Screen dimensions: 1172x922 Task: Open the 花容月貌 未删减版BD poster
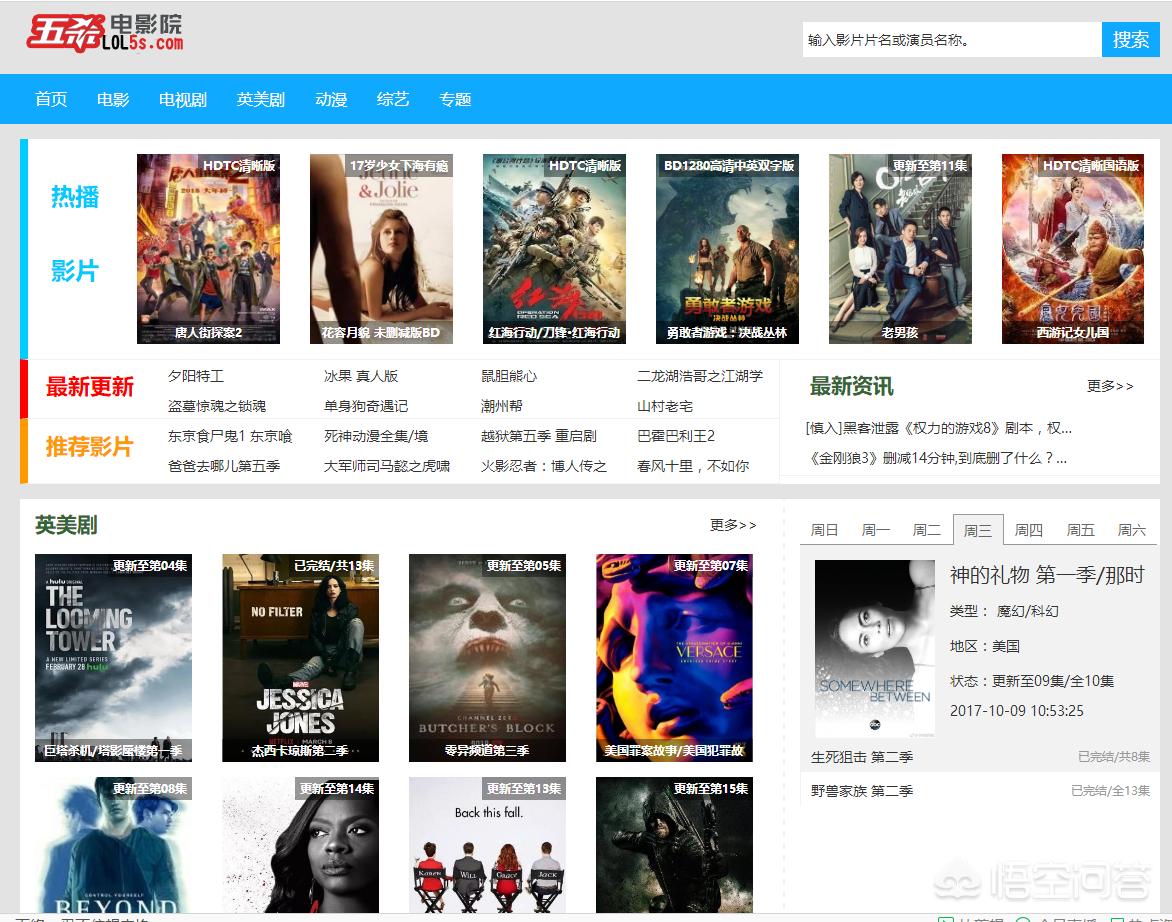[x=381, y=249]
